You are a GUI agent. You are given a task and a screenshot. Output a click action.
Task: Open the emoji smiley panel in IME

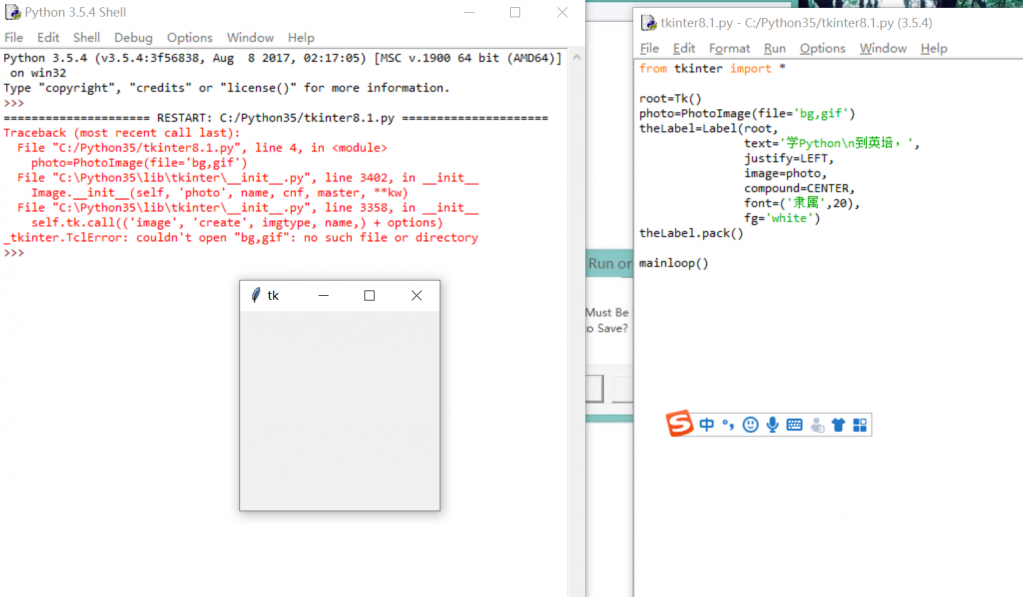(x=750, y=425)
